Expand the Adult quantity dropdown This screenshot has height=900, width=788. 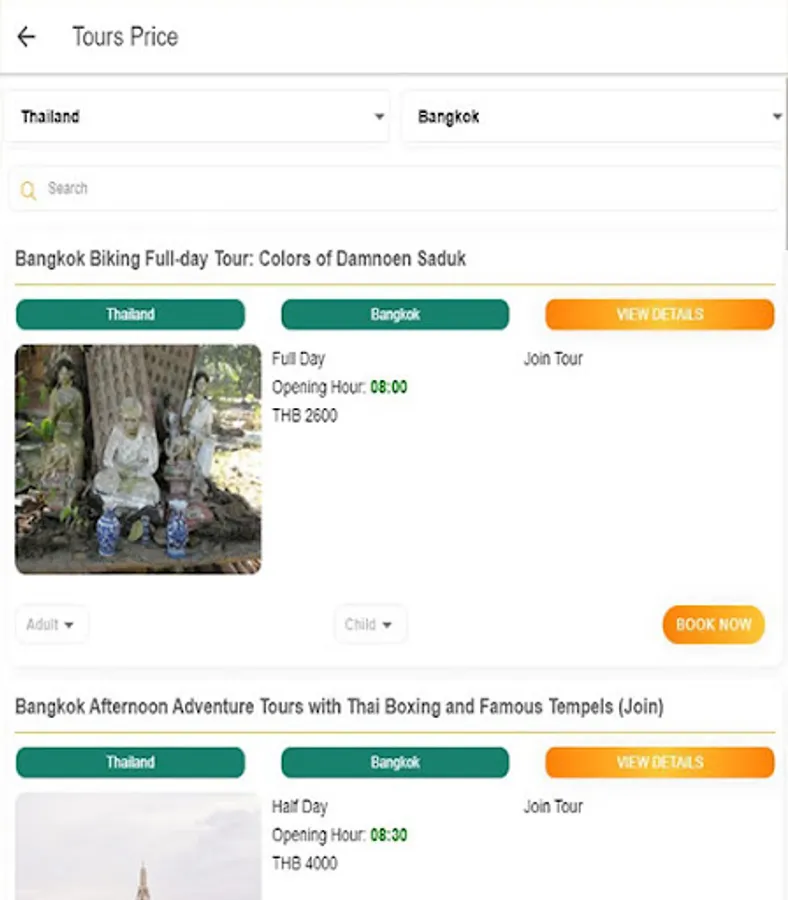(x=51, y=625)
